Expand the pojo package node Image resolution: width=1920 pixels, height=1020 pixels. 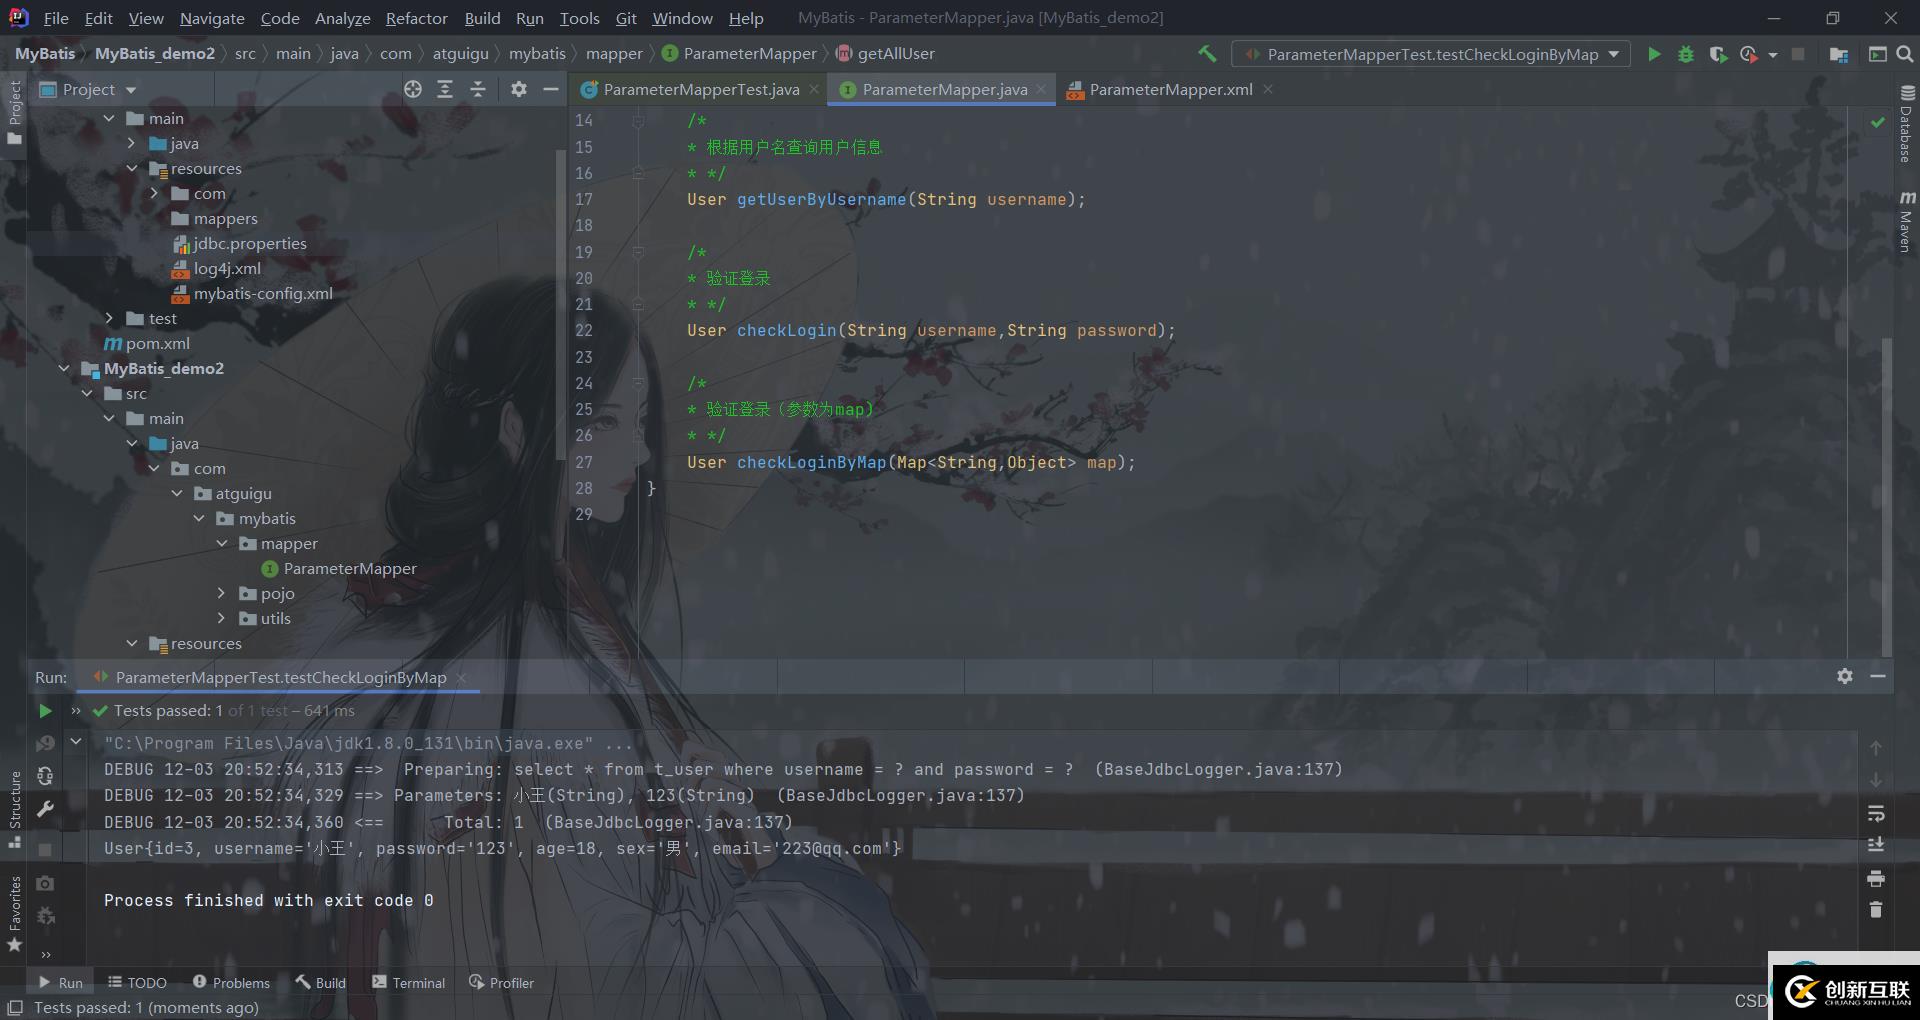coord(221,593)
